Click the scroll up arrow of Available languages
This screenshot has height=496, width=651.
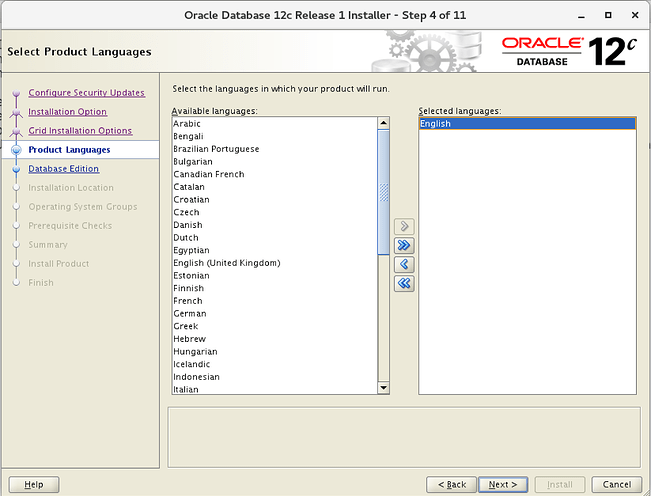(383, 123)
